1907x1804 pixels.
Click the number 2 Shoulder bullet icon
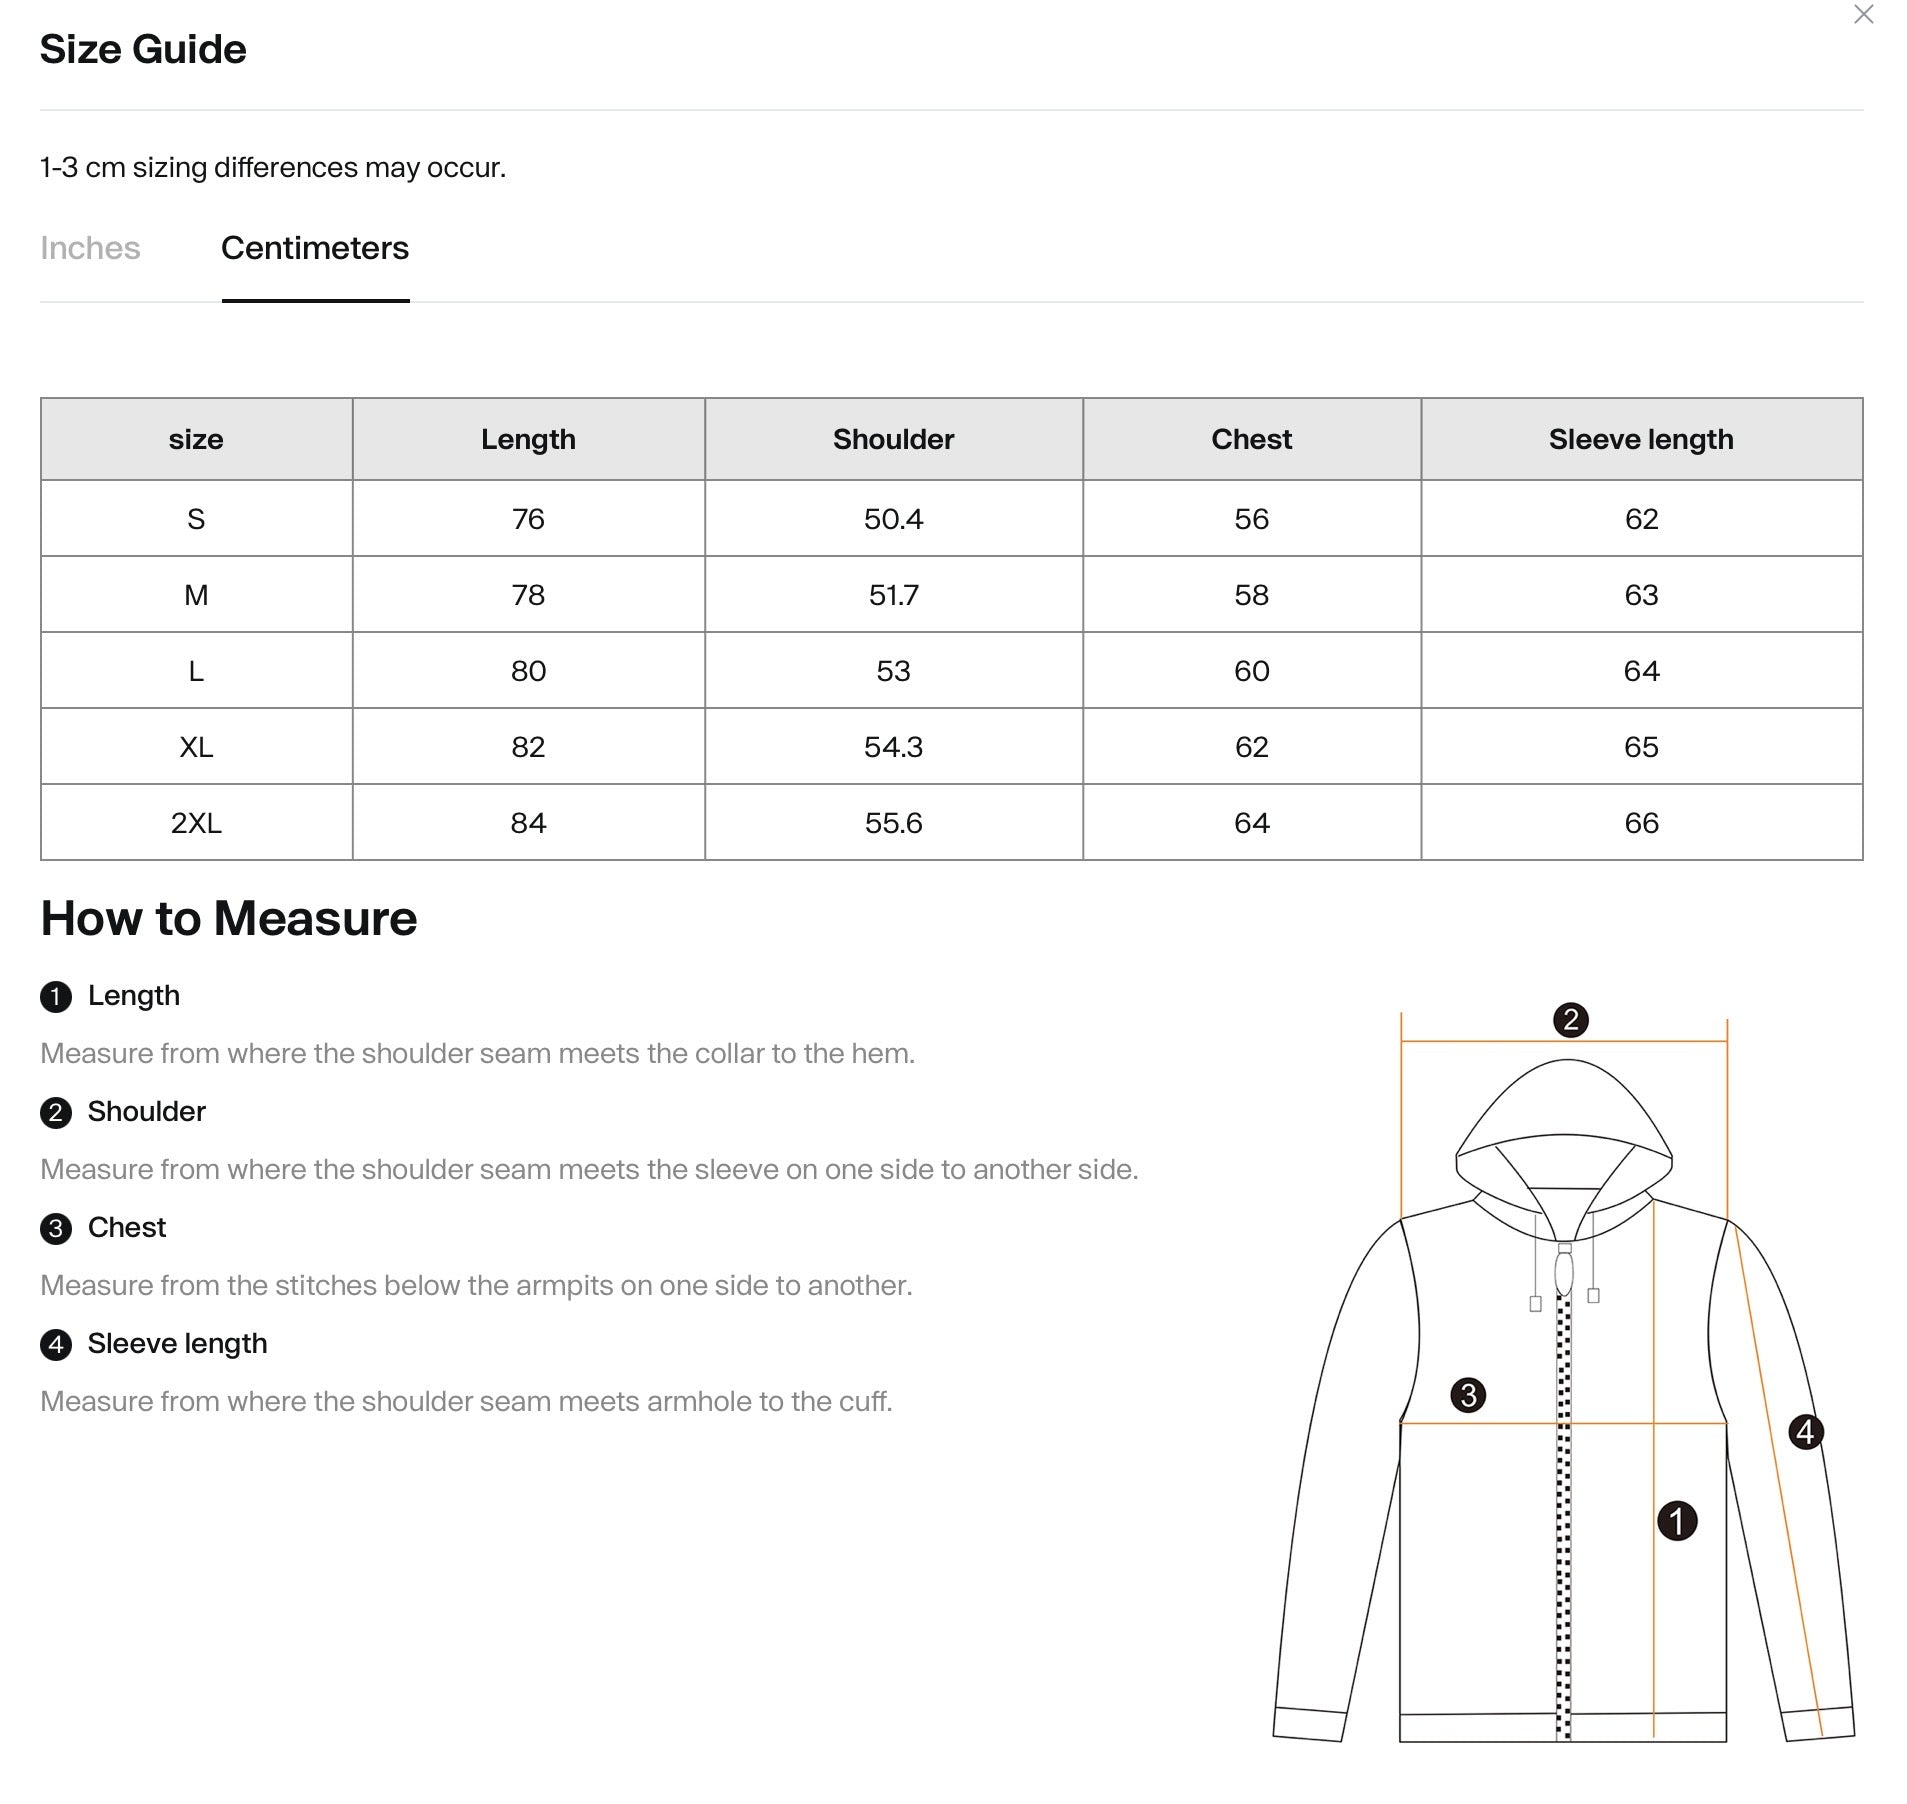click(x=56, y=1113)
